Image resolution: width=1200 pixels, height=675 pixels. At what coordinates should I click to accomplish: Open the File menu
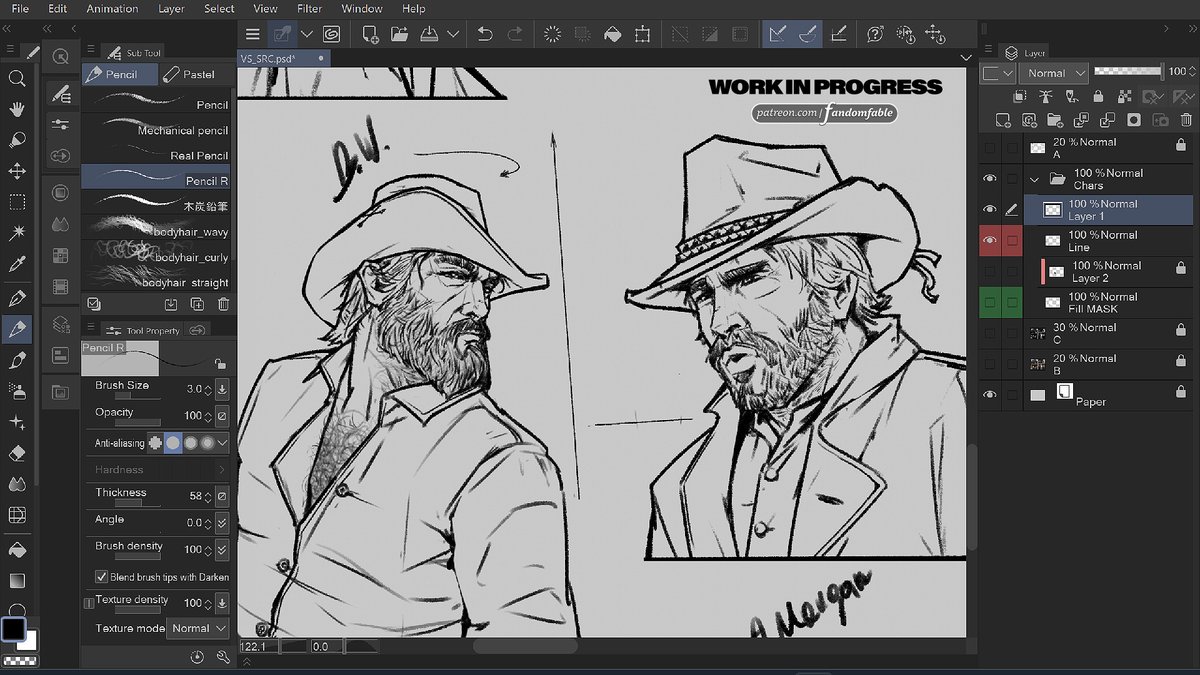20,8
